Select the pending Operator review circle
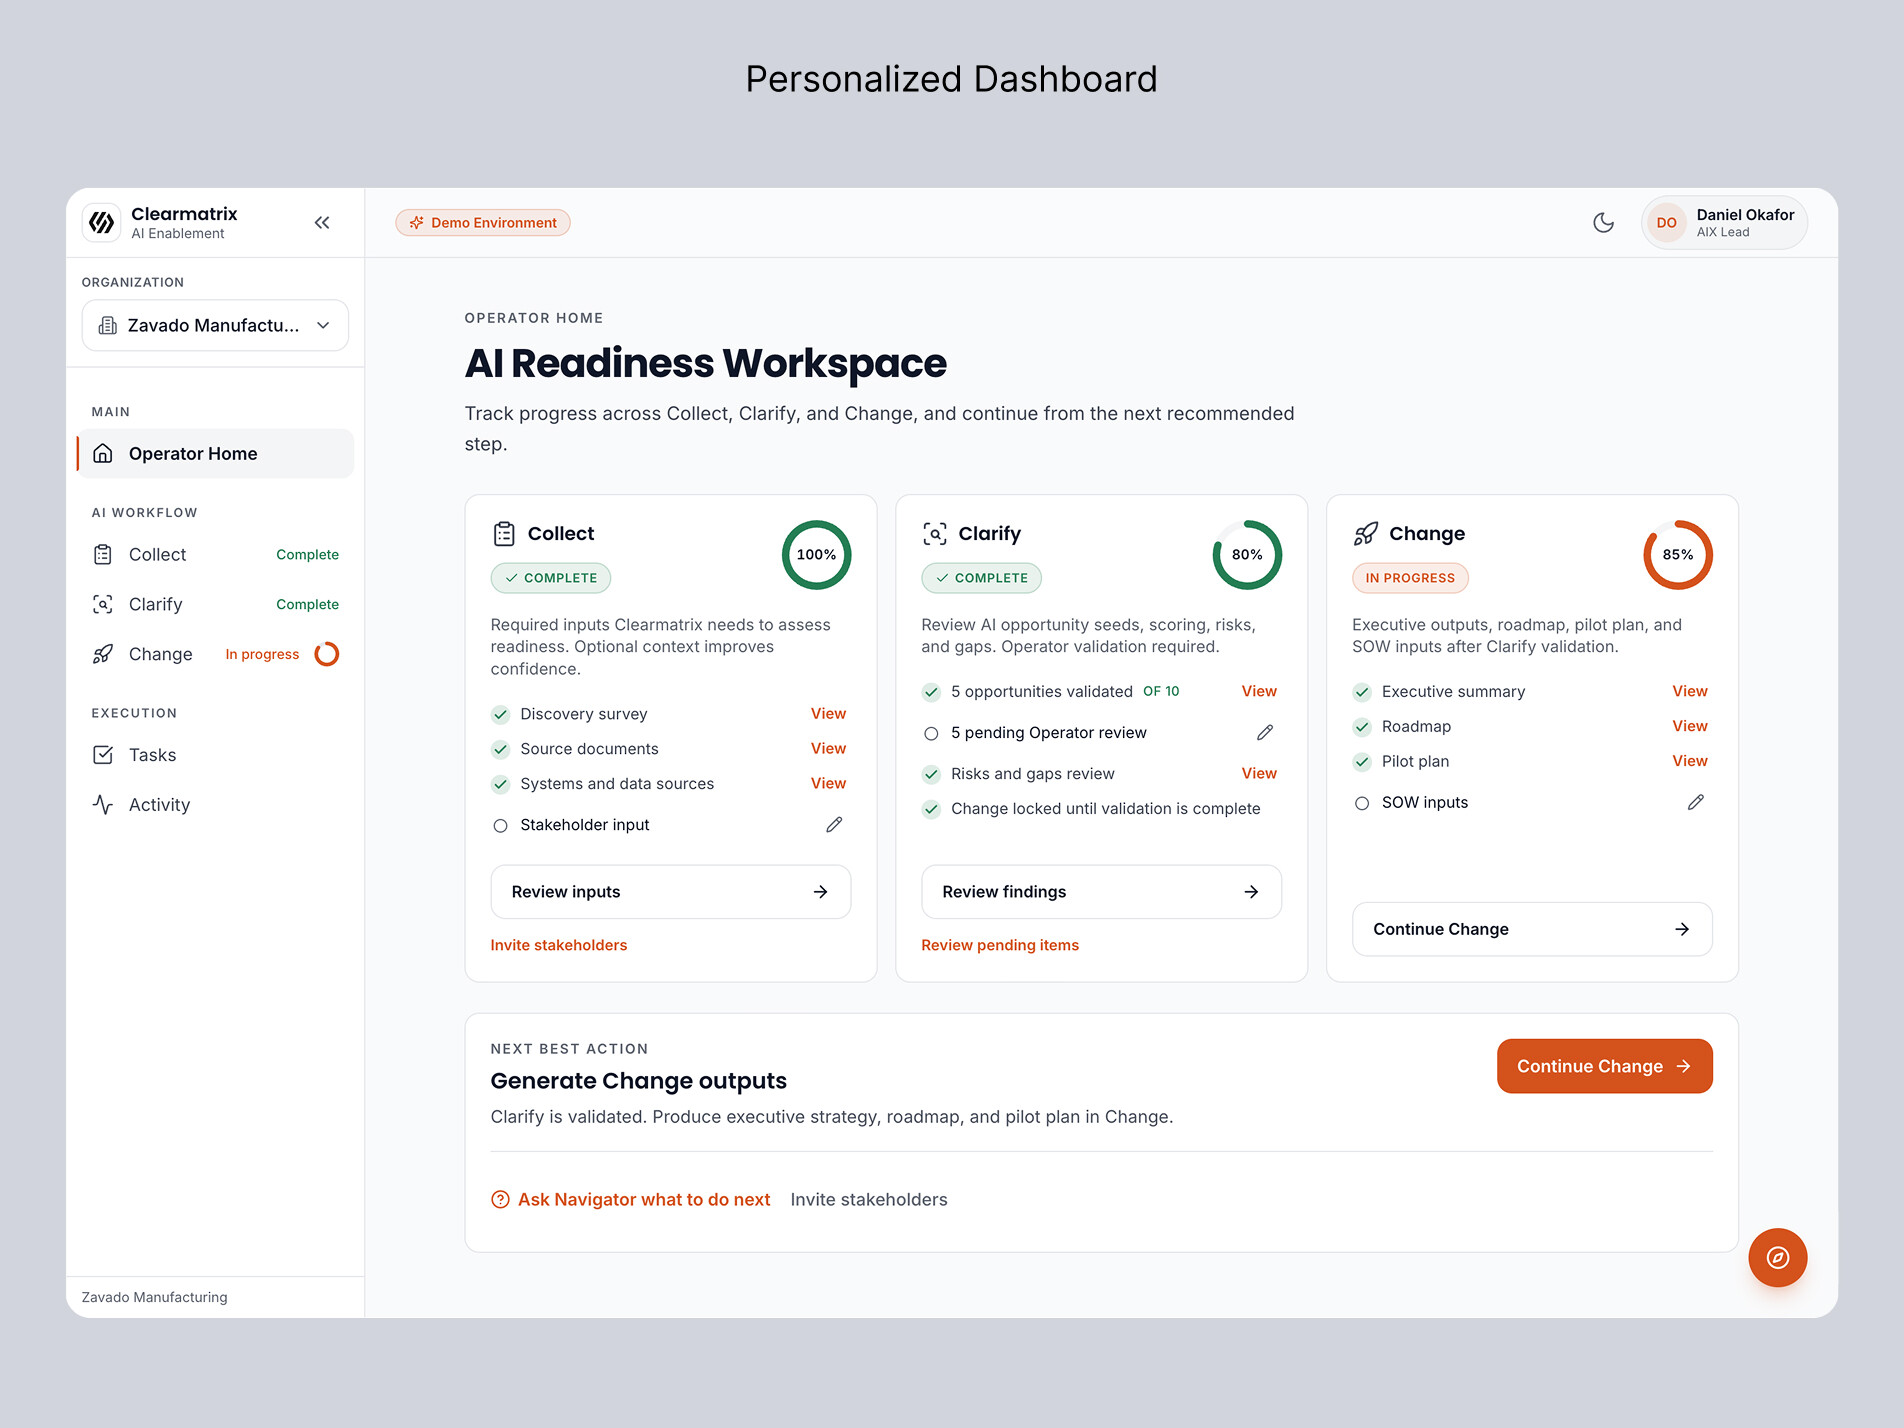The image size is (1904, 1428). [932, 734]
